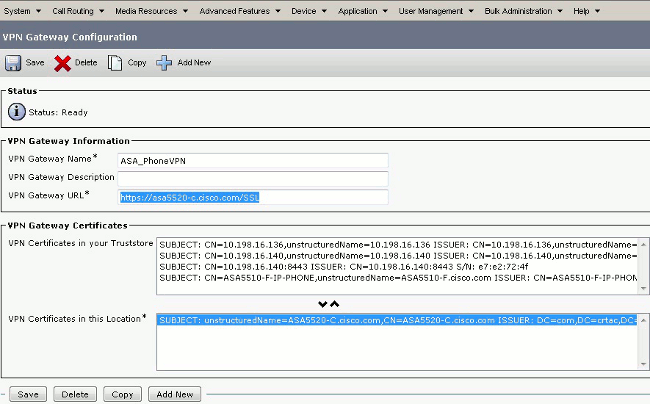Move certificate down with the down arrow icon

tap(323, 304)
